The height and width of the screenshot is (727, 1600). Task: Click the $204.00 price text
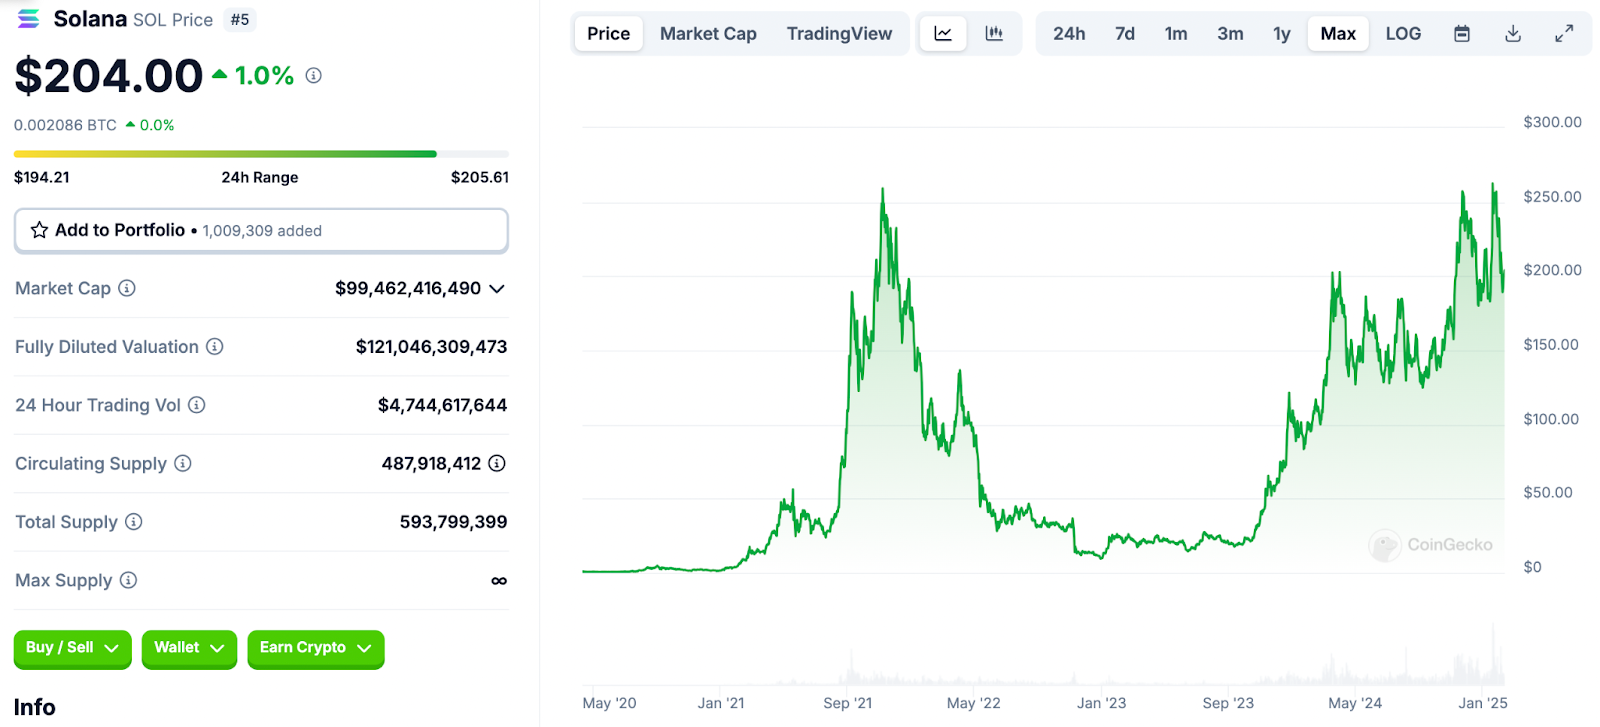(108, 76)
